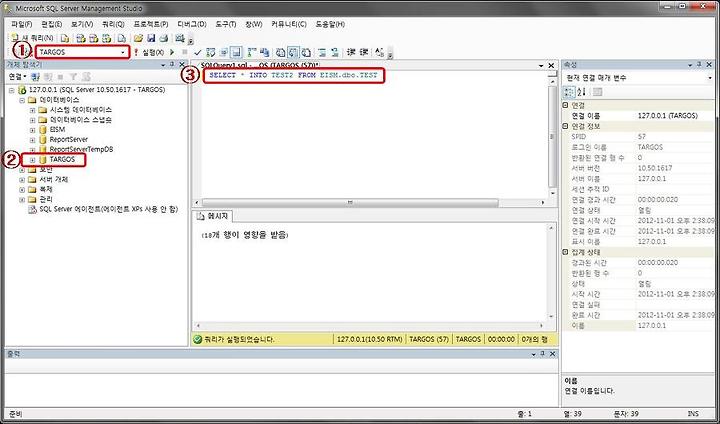Click the Save floppy disk icon
The image size is (720, 424).
coord(151,38)
